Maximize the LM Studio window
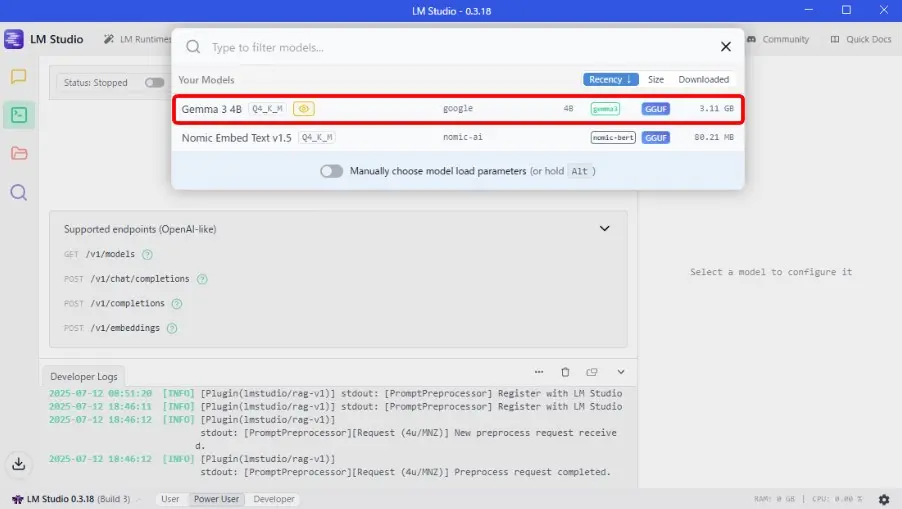Image resolution: width=902 pixels, height=509 pixels. [x=846, y=10]
